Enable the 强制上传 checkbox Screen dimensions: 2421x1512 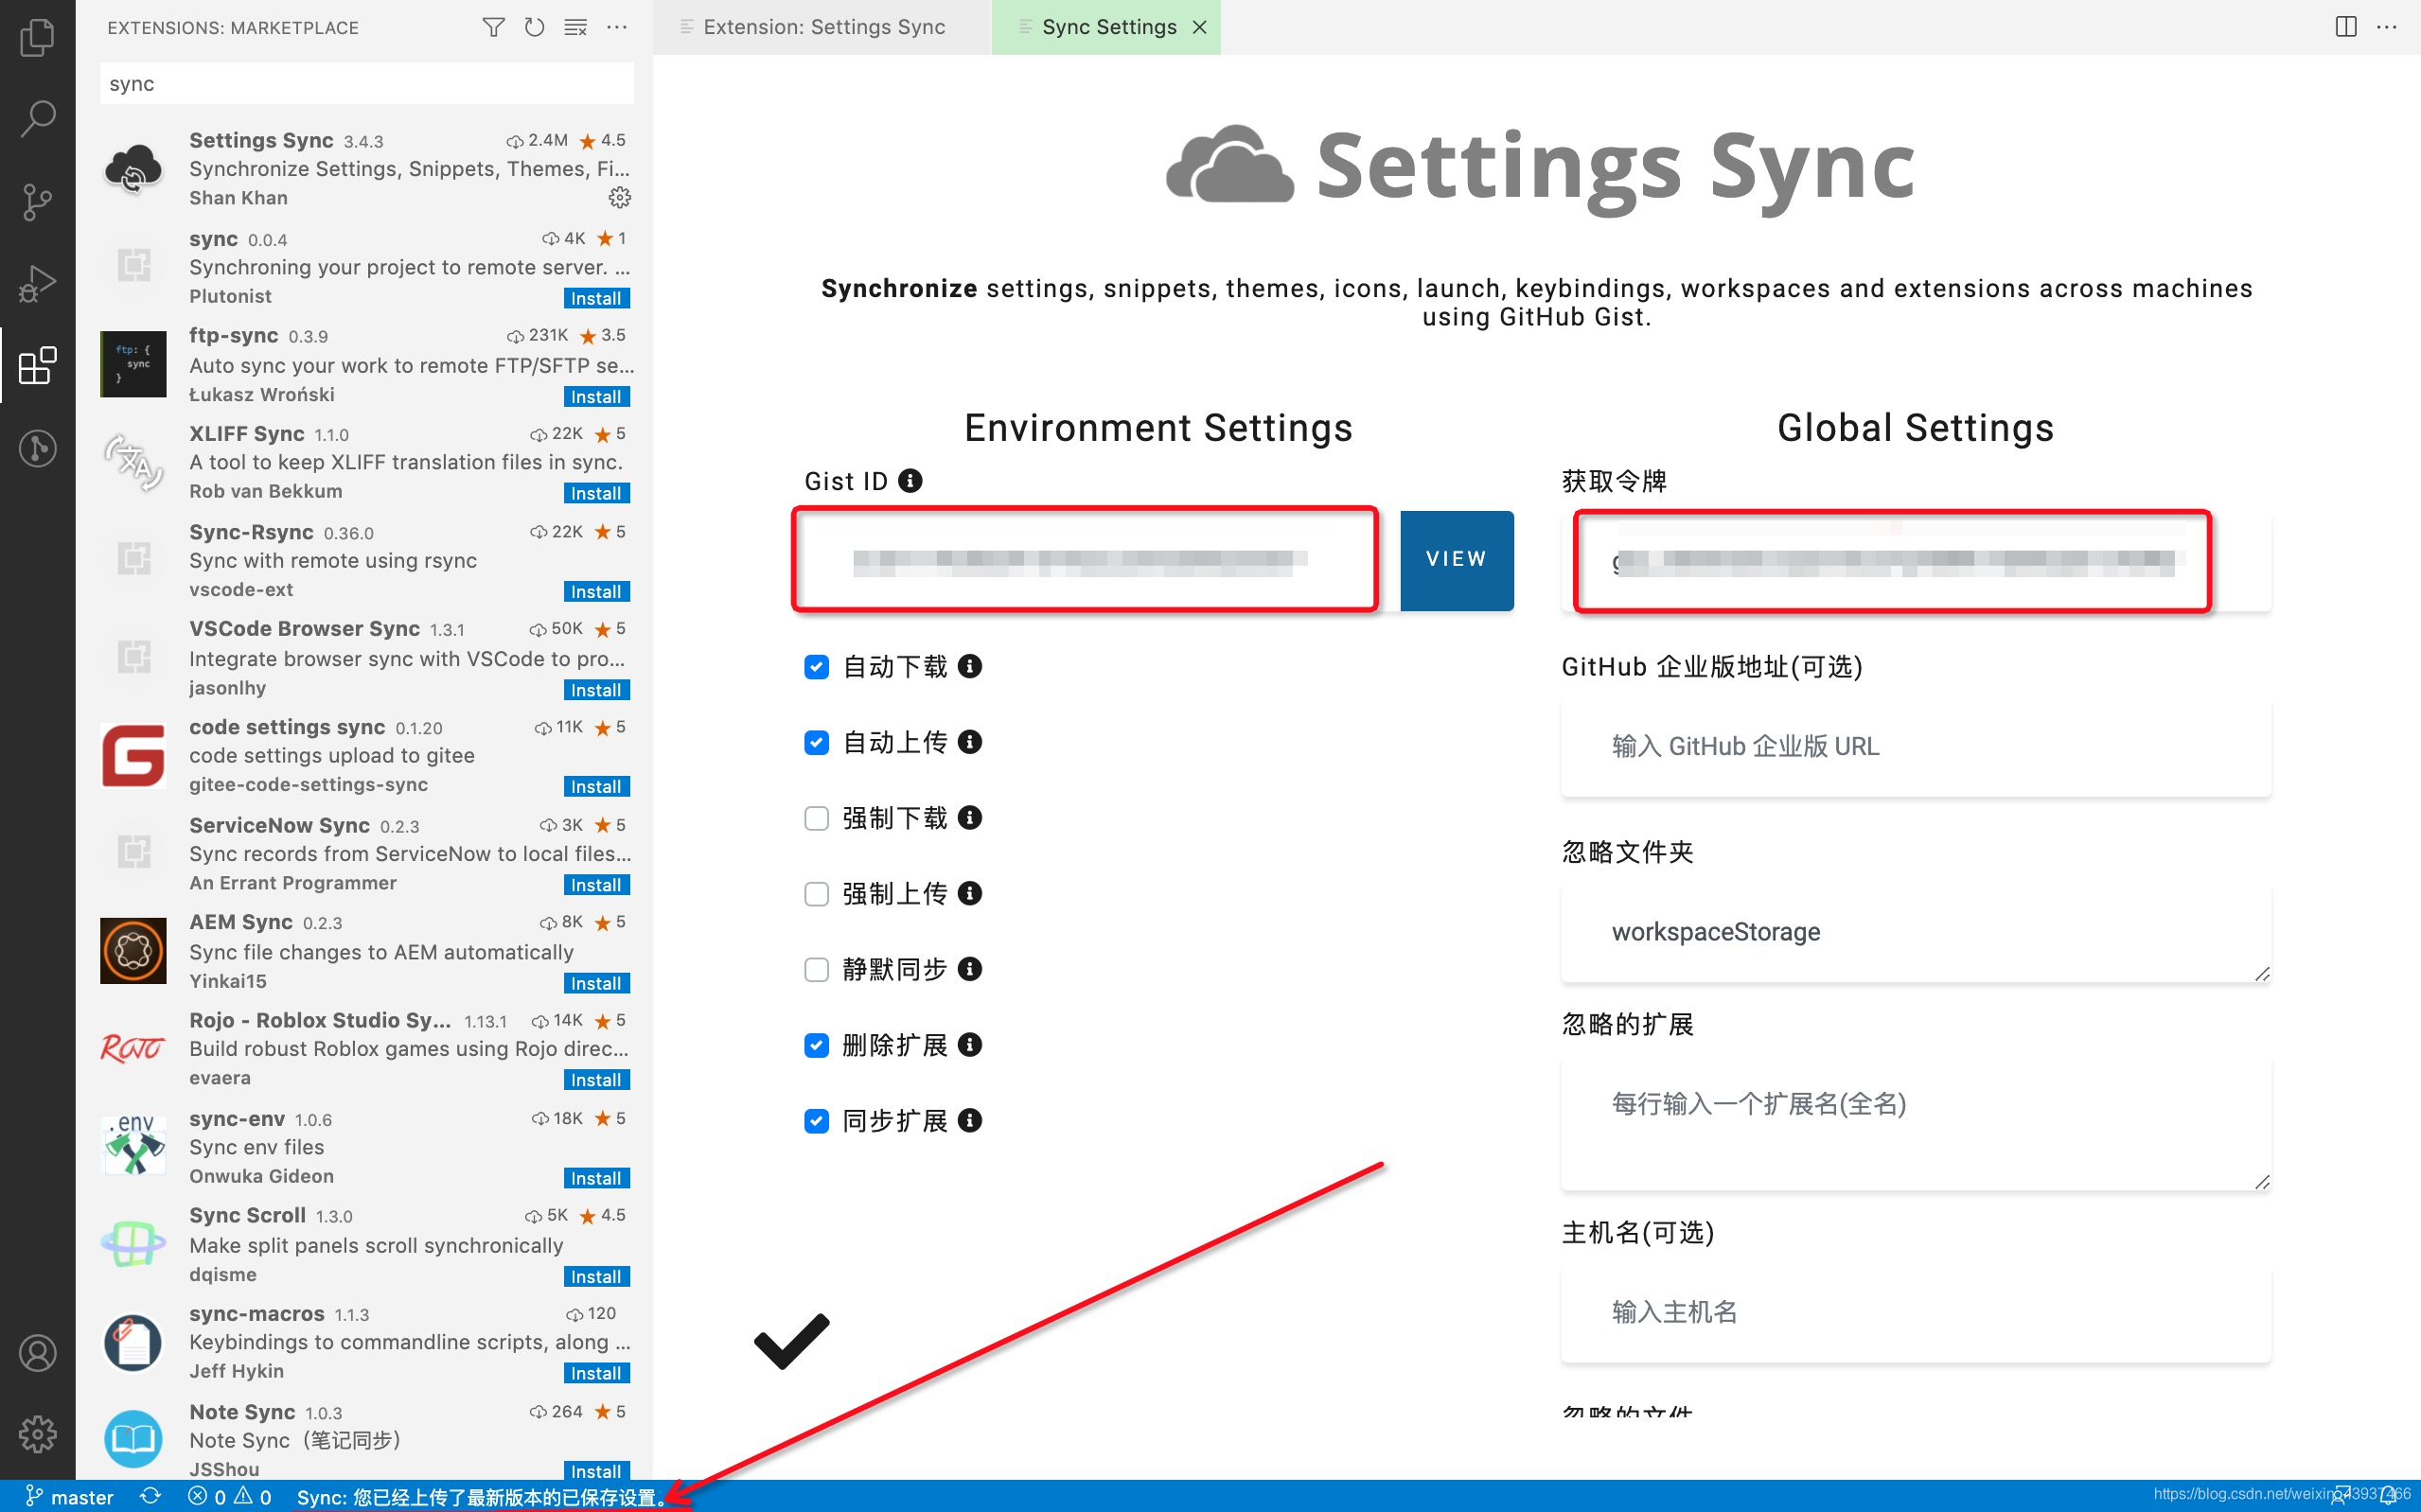816,894
